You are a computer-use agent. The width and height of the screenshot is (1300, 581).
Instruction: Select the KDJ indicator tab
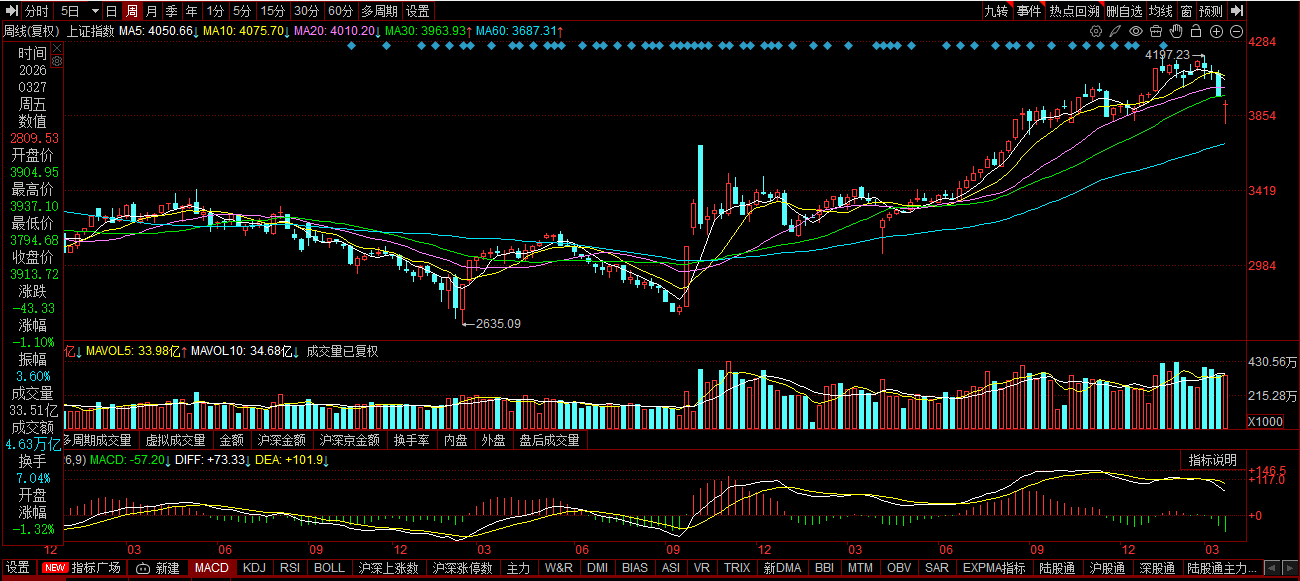click(x=255, y=568)
